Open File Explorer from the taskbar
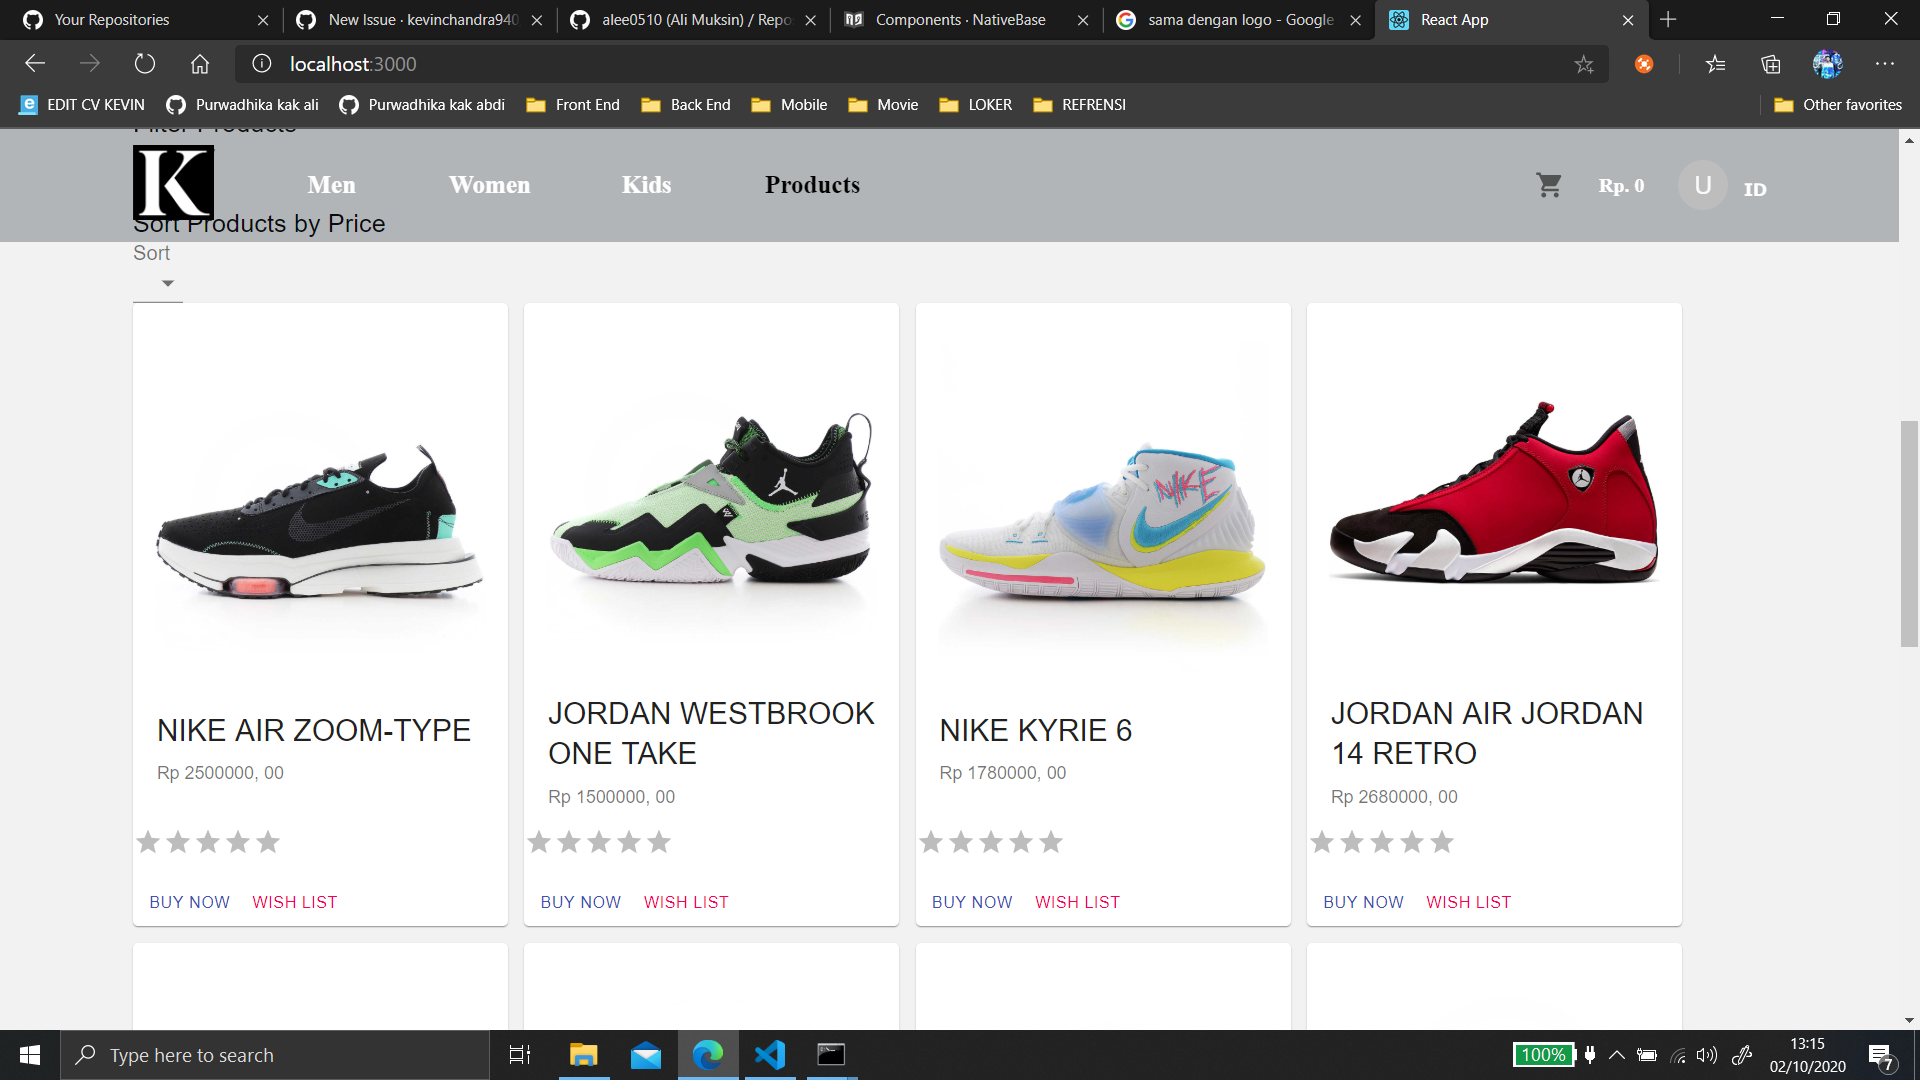This screenshot has width=1920, height=1080. pos(584,1055)
